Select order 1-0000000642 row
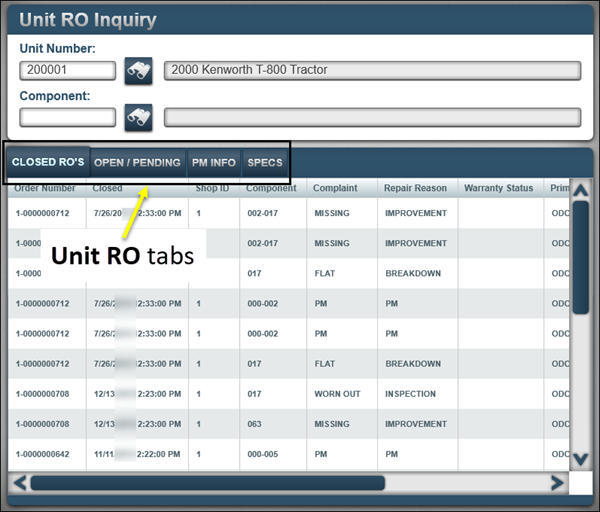Viewport: 600px width, 512px height. (x=43, y=454)
